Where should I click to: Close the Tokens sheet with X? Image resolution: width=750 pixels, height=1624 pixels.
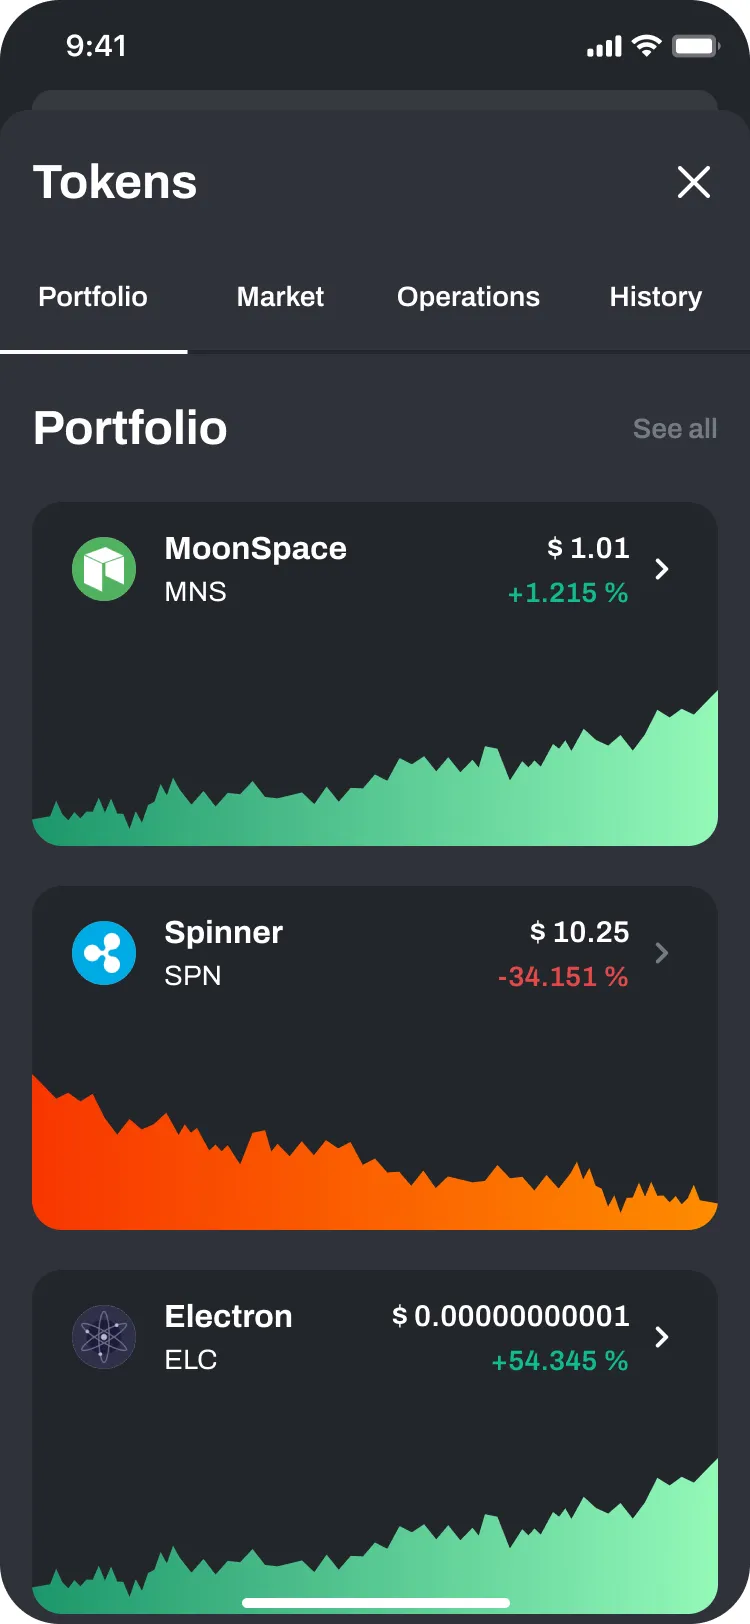click(x=693, y=182)
